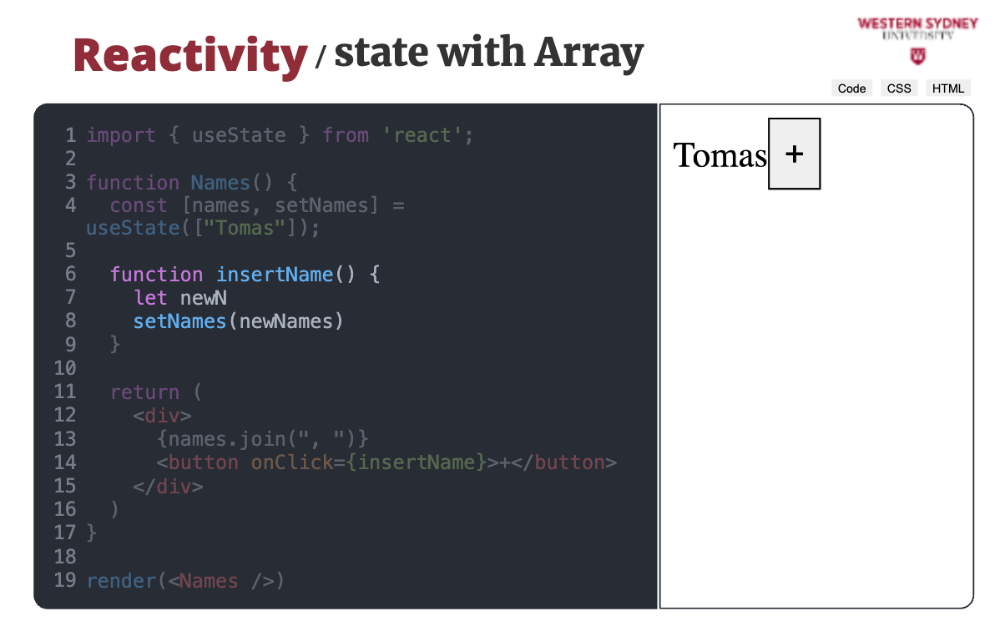Click the 'function insertName()' line
Viewport: 1000px width, 624px height.
tap(244, 274)
